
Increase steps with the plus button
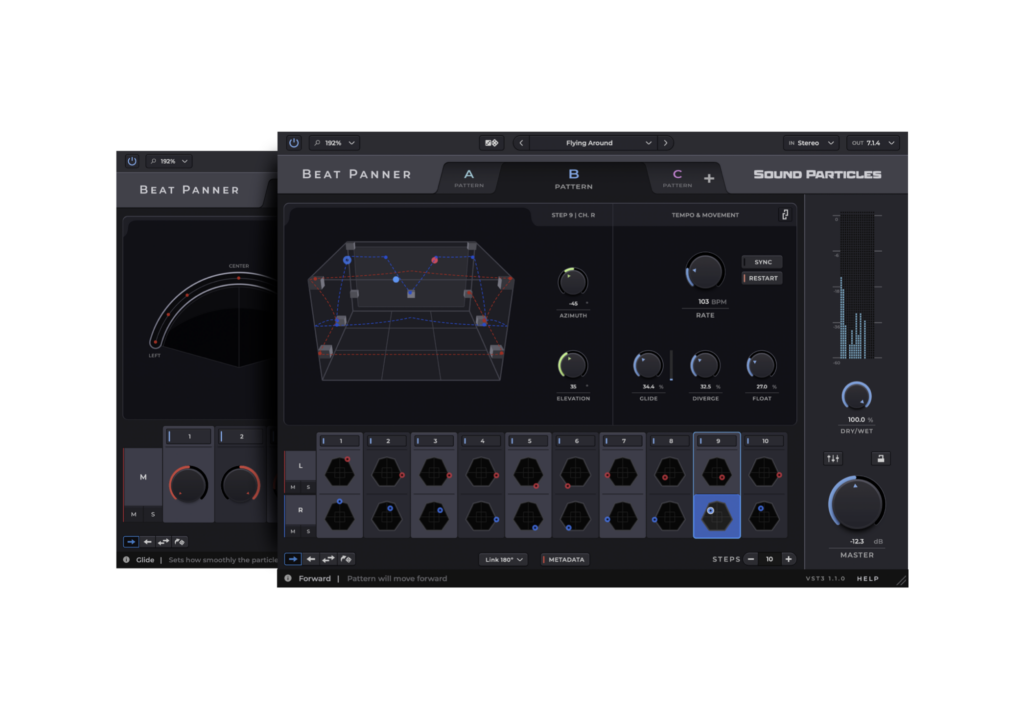pyautogui.click(x=789, y=559)
